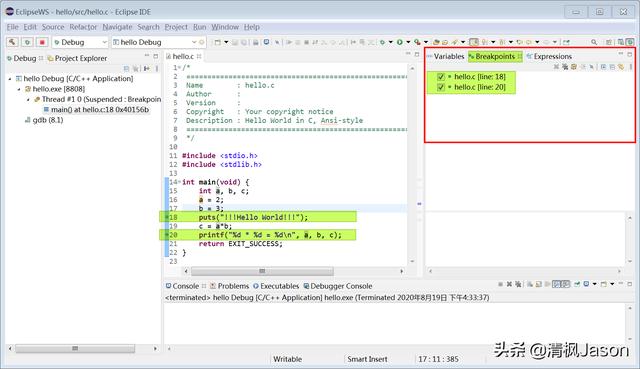Viewport: 640px width, 369px height.
Task: Open the Project menu
Action: coord(176,27)
